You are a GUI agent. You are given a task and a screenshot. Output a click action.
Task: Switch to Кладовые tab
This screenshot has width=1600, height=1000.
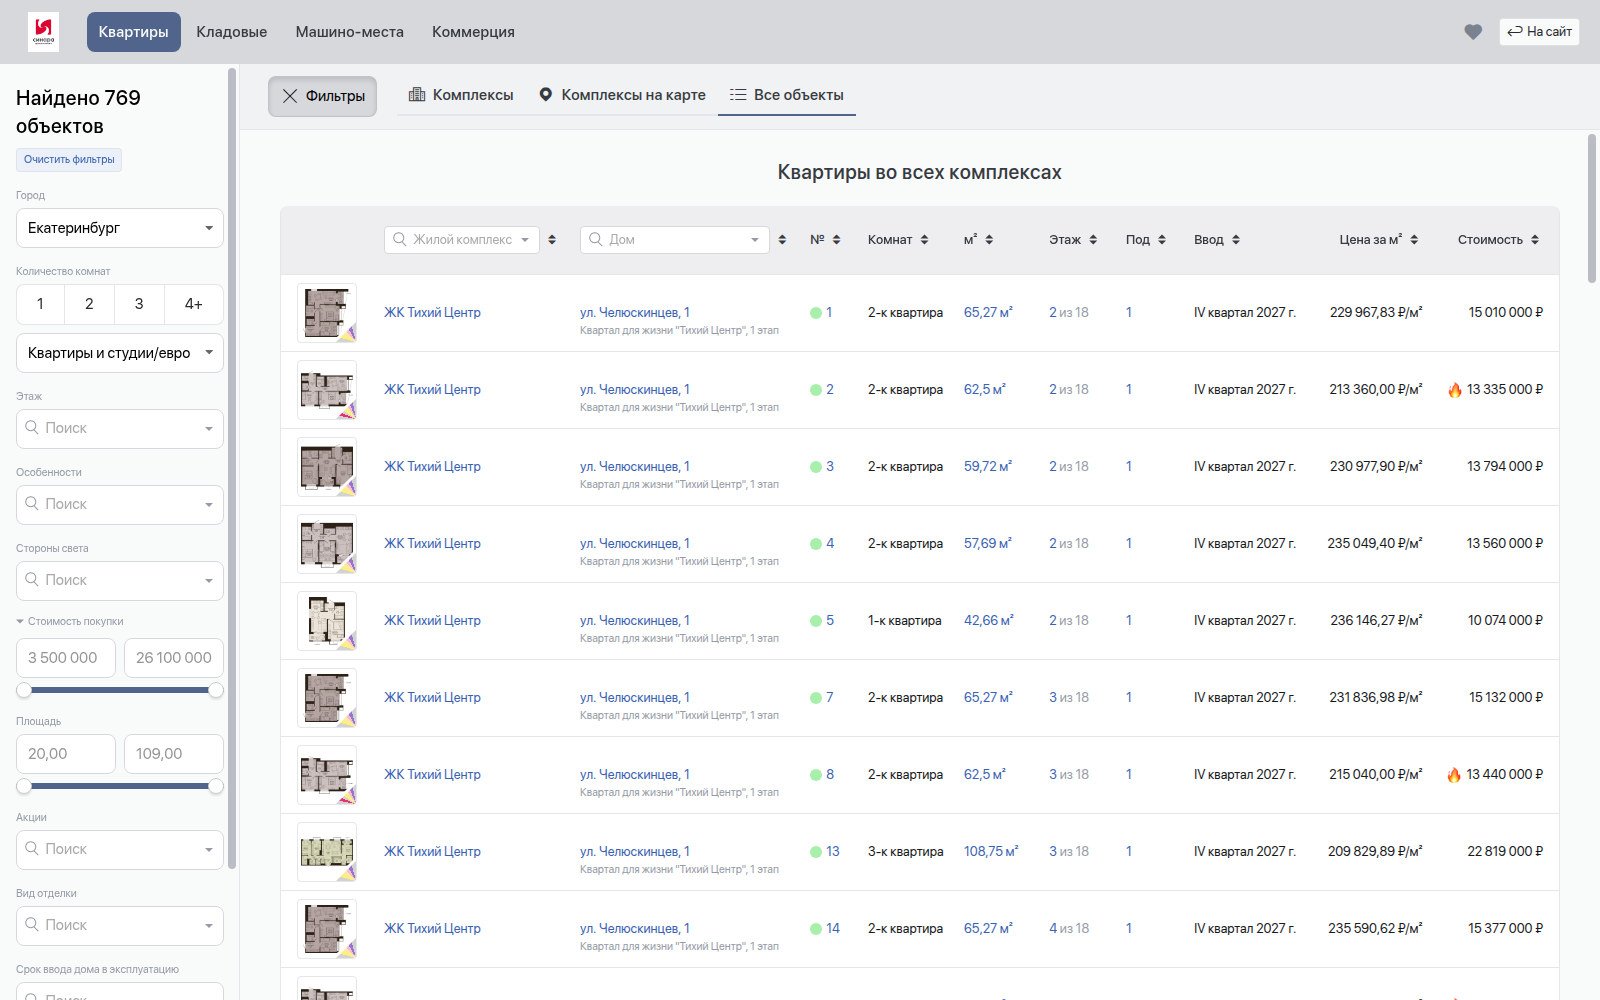tap(232, 32)
